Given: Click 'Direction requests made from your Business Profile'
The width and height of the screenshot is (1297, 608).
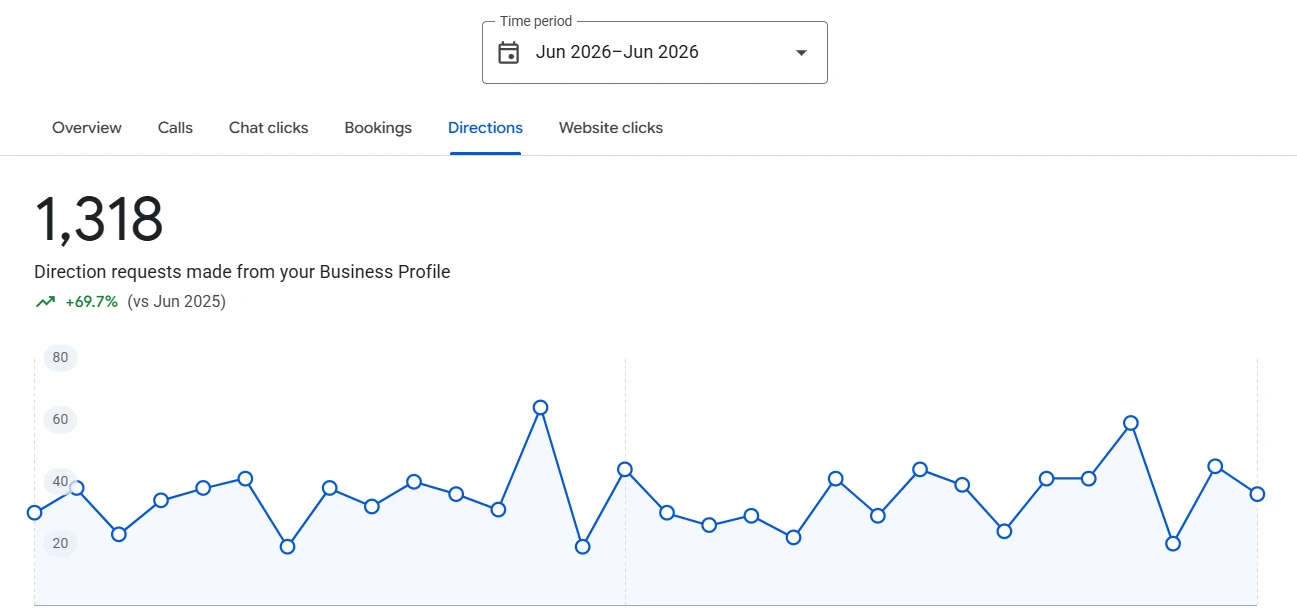Looking at the screenshot, I should click(x=242, y=272).
